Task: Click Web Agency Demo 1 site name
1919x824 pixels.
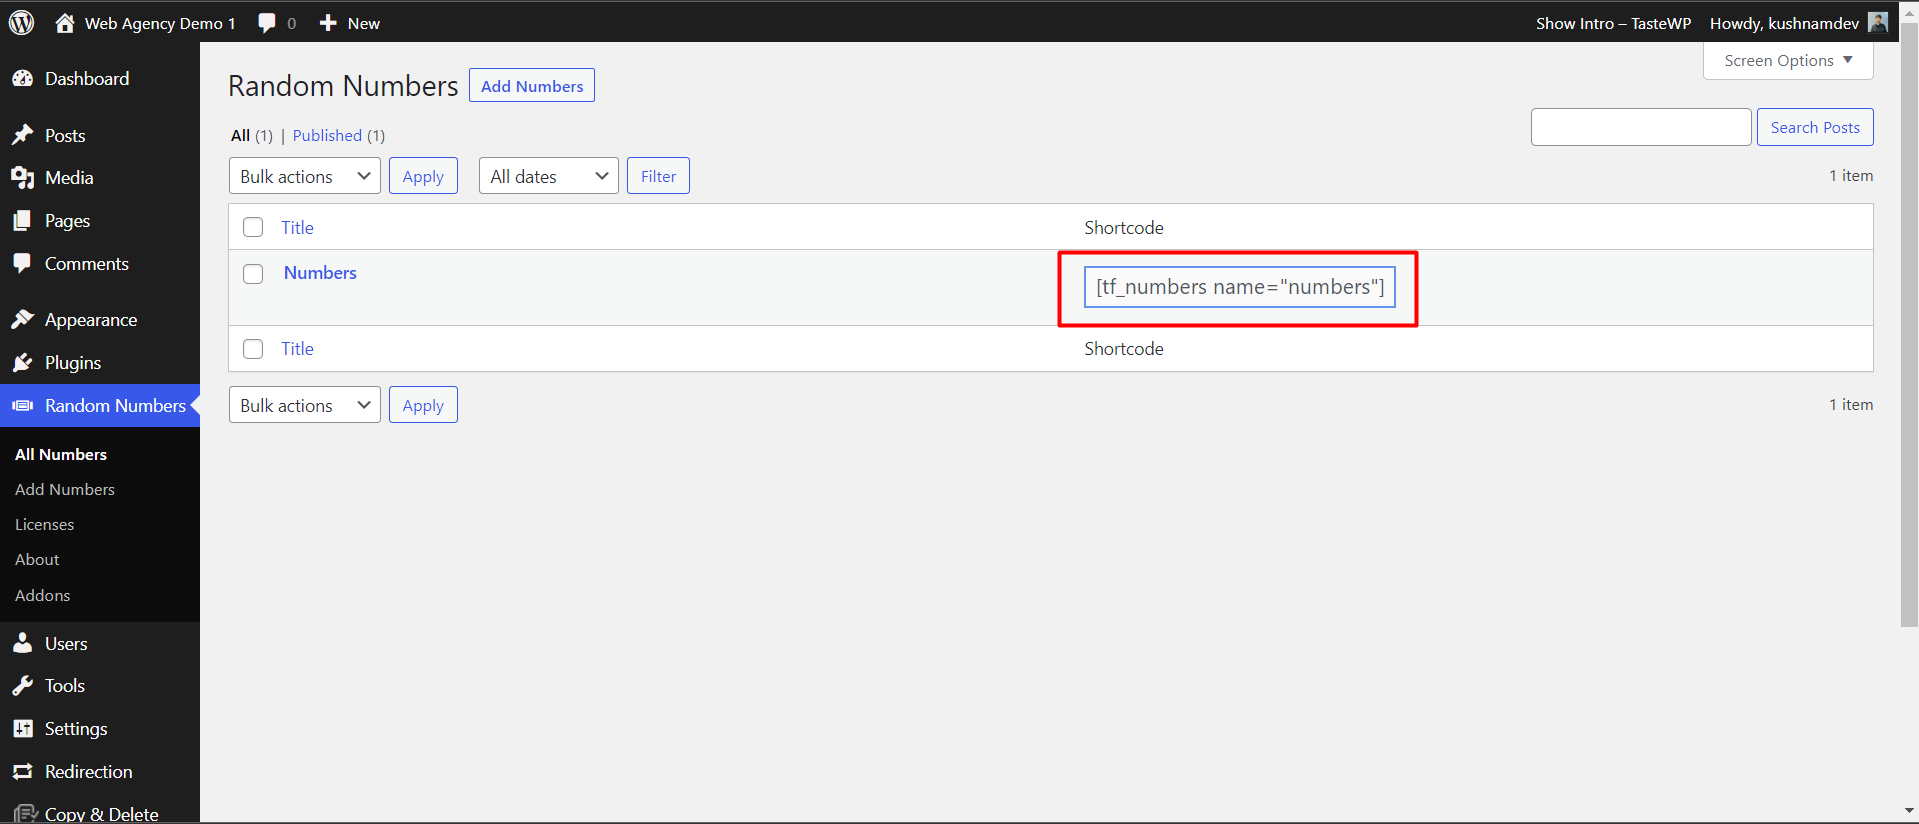Action: [160, 23]
